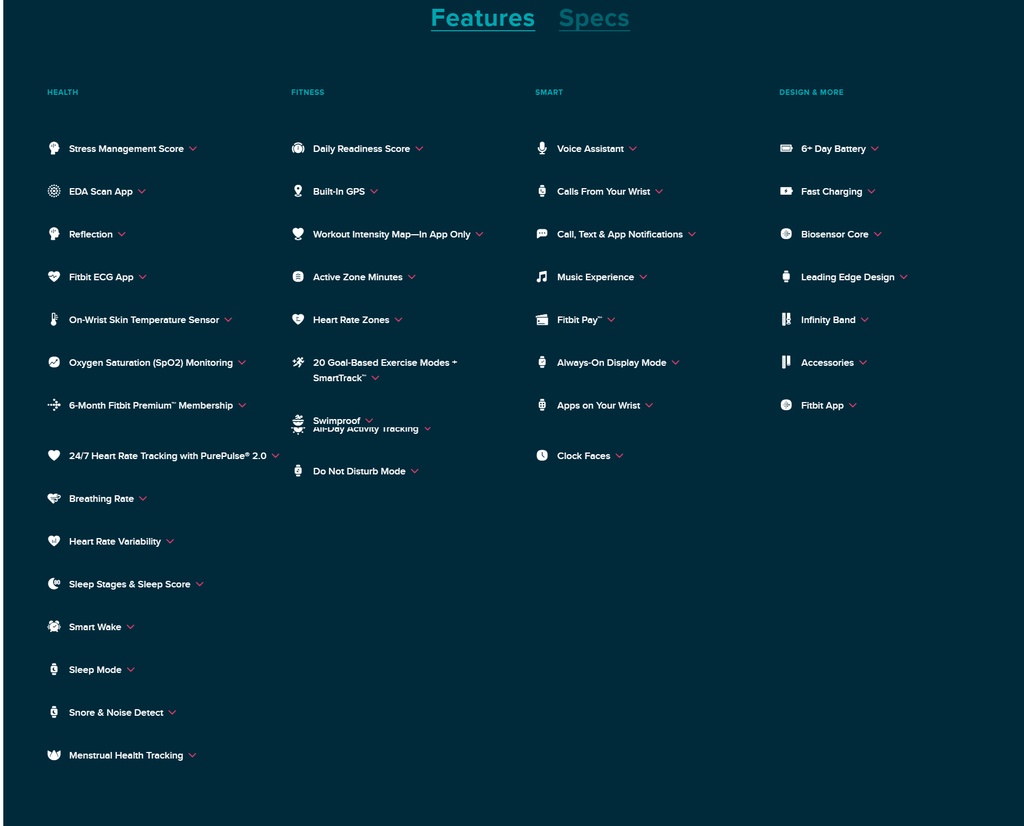Click the Fitbit Pay card icon

(542, 319)
